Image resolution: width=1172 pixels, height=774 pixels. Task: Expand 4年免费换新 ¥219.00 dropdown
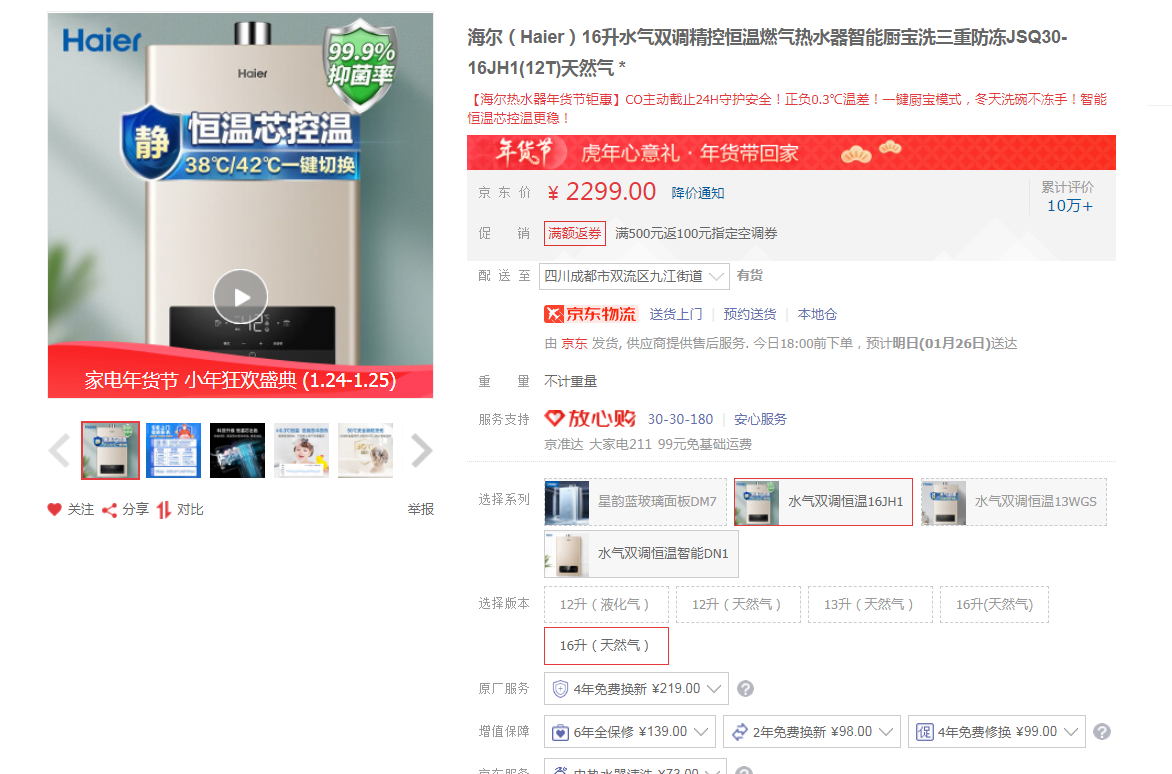coord(636,689)
